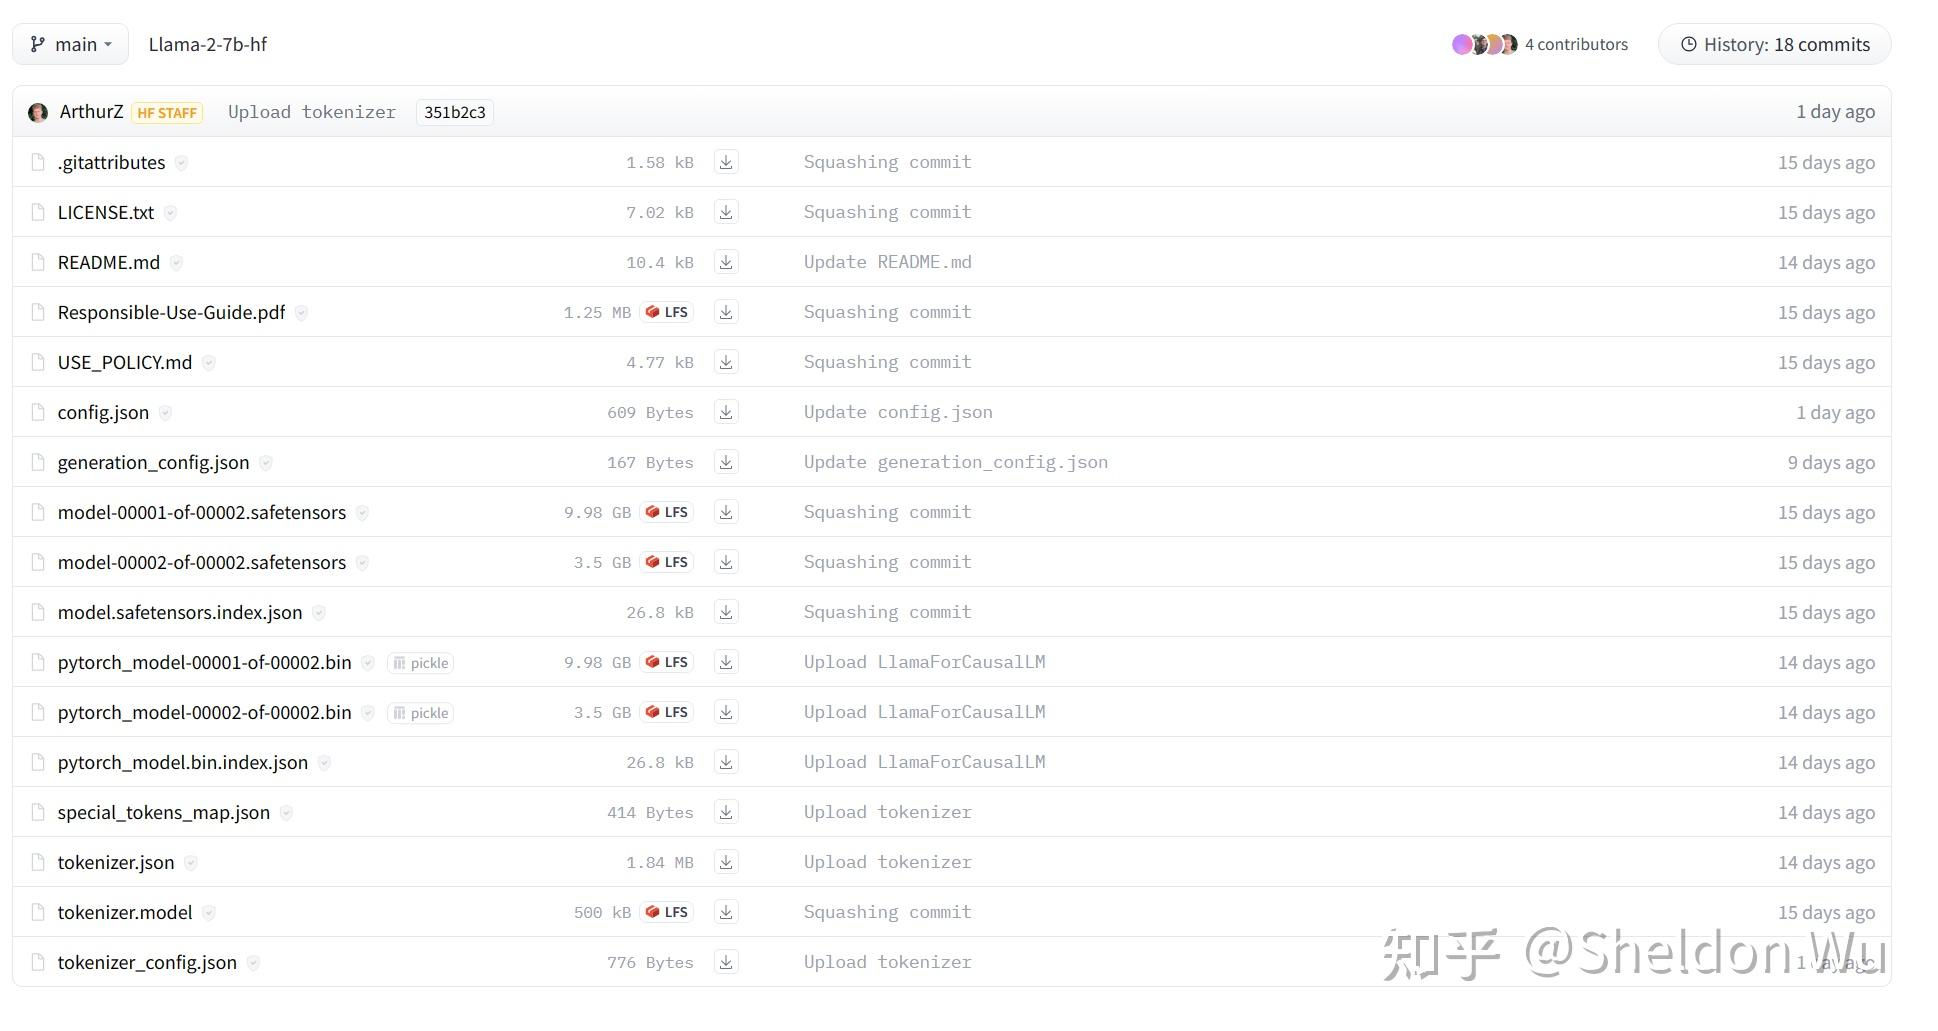View the 4 contributors list
Image resolution: width=1938 pixels, height=1031 pixels.
[x=1576, y=44]
